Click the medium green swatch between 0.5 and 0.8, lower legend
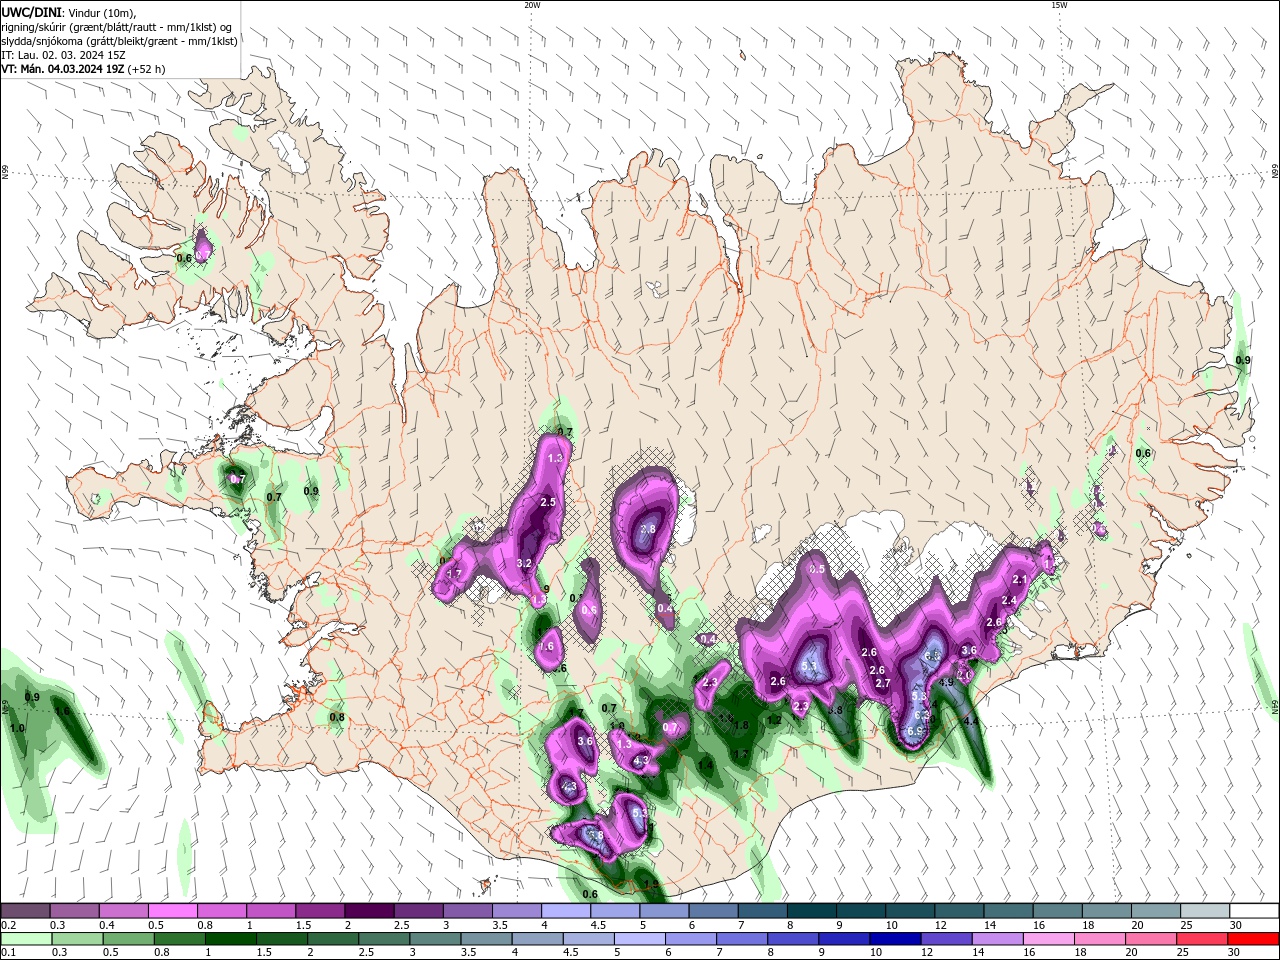This screenshot has height=960, width=1280. (128, 939)
